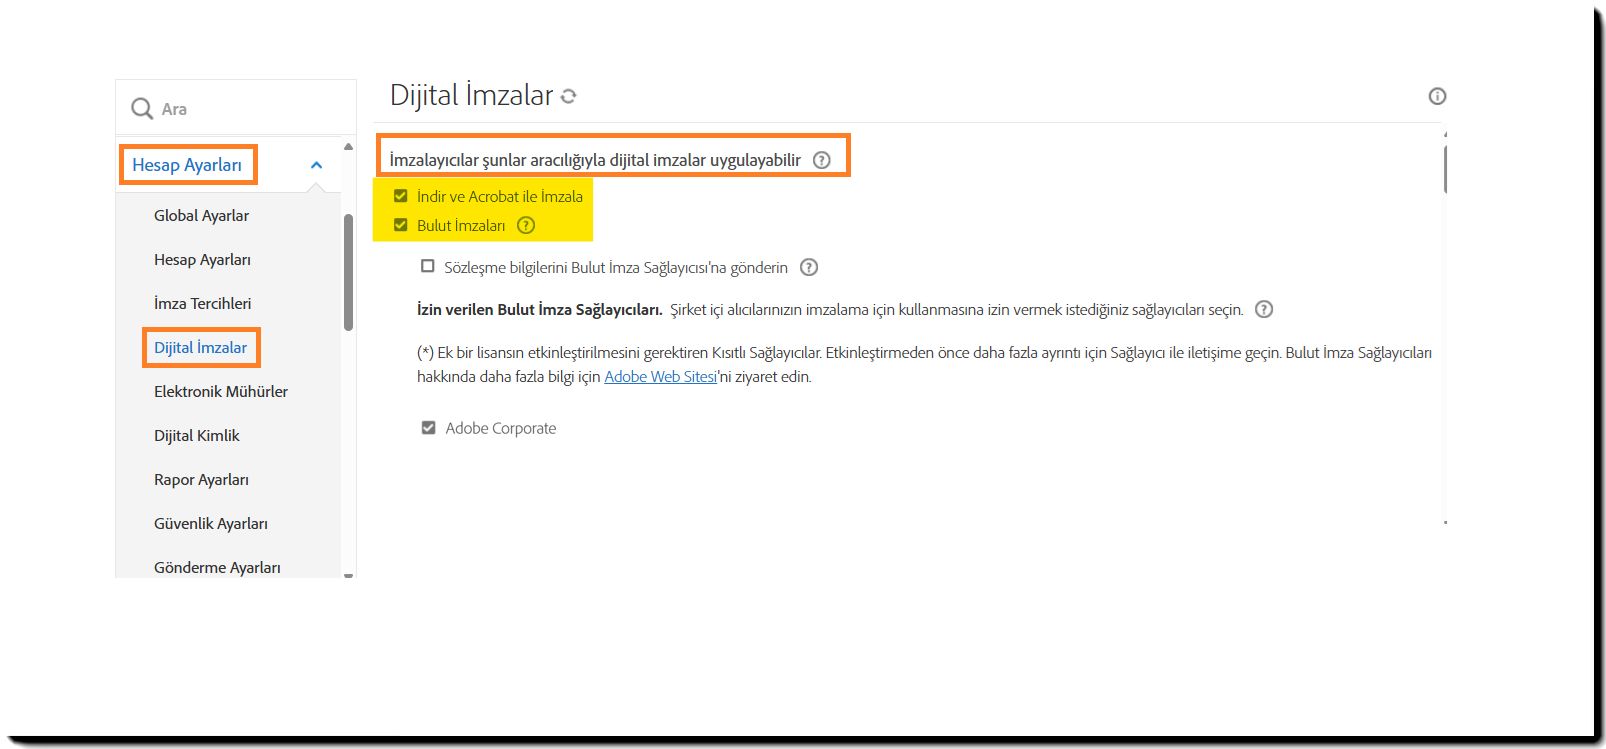The width and height of the screenshot is (1606, 749).
Task: Click the İzin verilen Bulut İmza Sağlayıcıları label
Action: click(x=540, y=310)
